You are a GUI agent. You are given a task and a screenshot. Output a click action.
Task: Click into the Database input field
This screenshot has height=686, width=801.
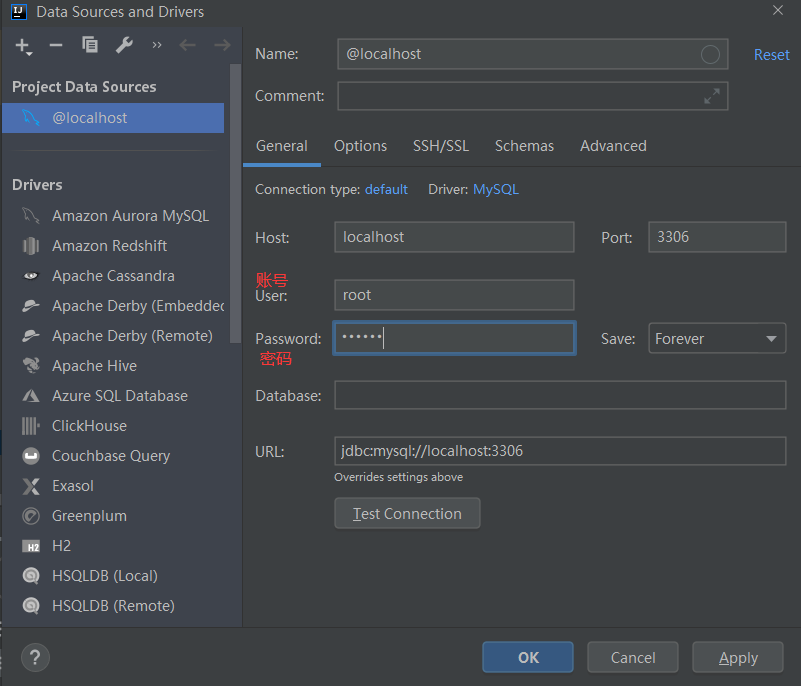tap(560, 395)
